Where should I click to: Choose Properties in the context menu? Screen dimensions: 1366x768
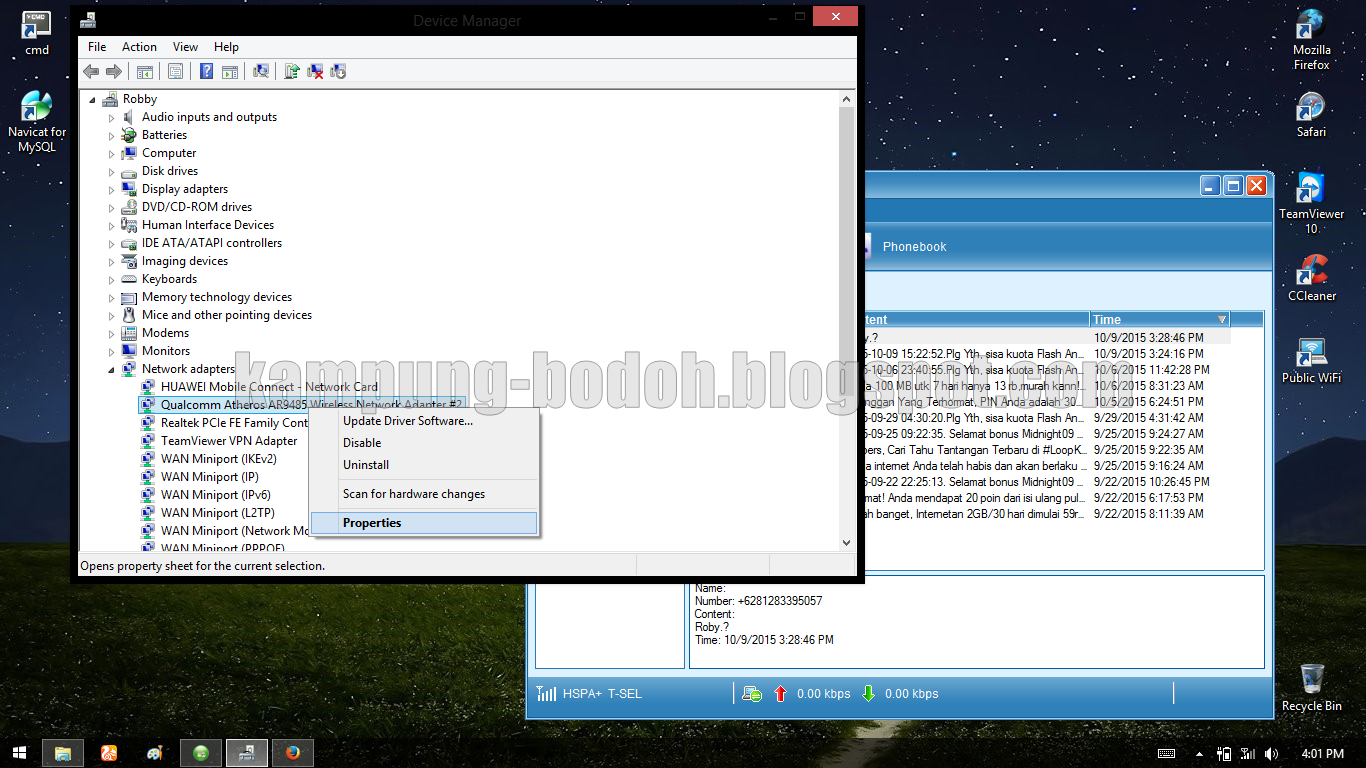tap(424, 523)
